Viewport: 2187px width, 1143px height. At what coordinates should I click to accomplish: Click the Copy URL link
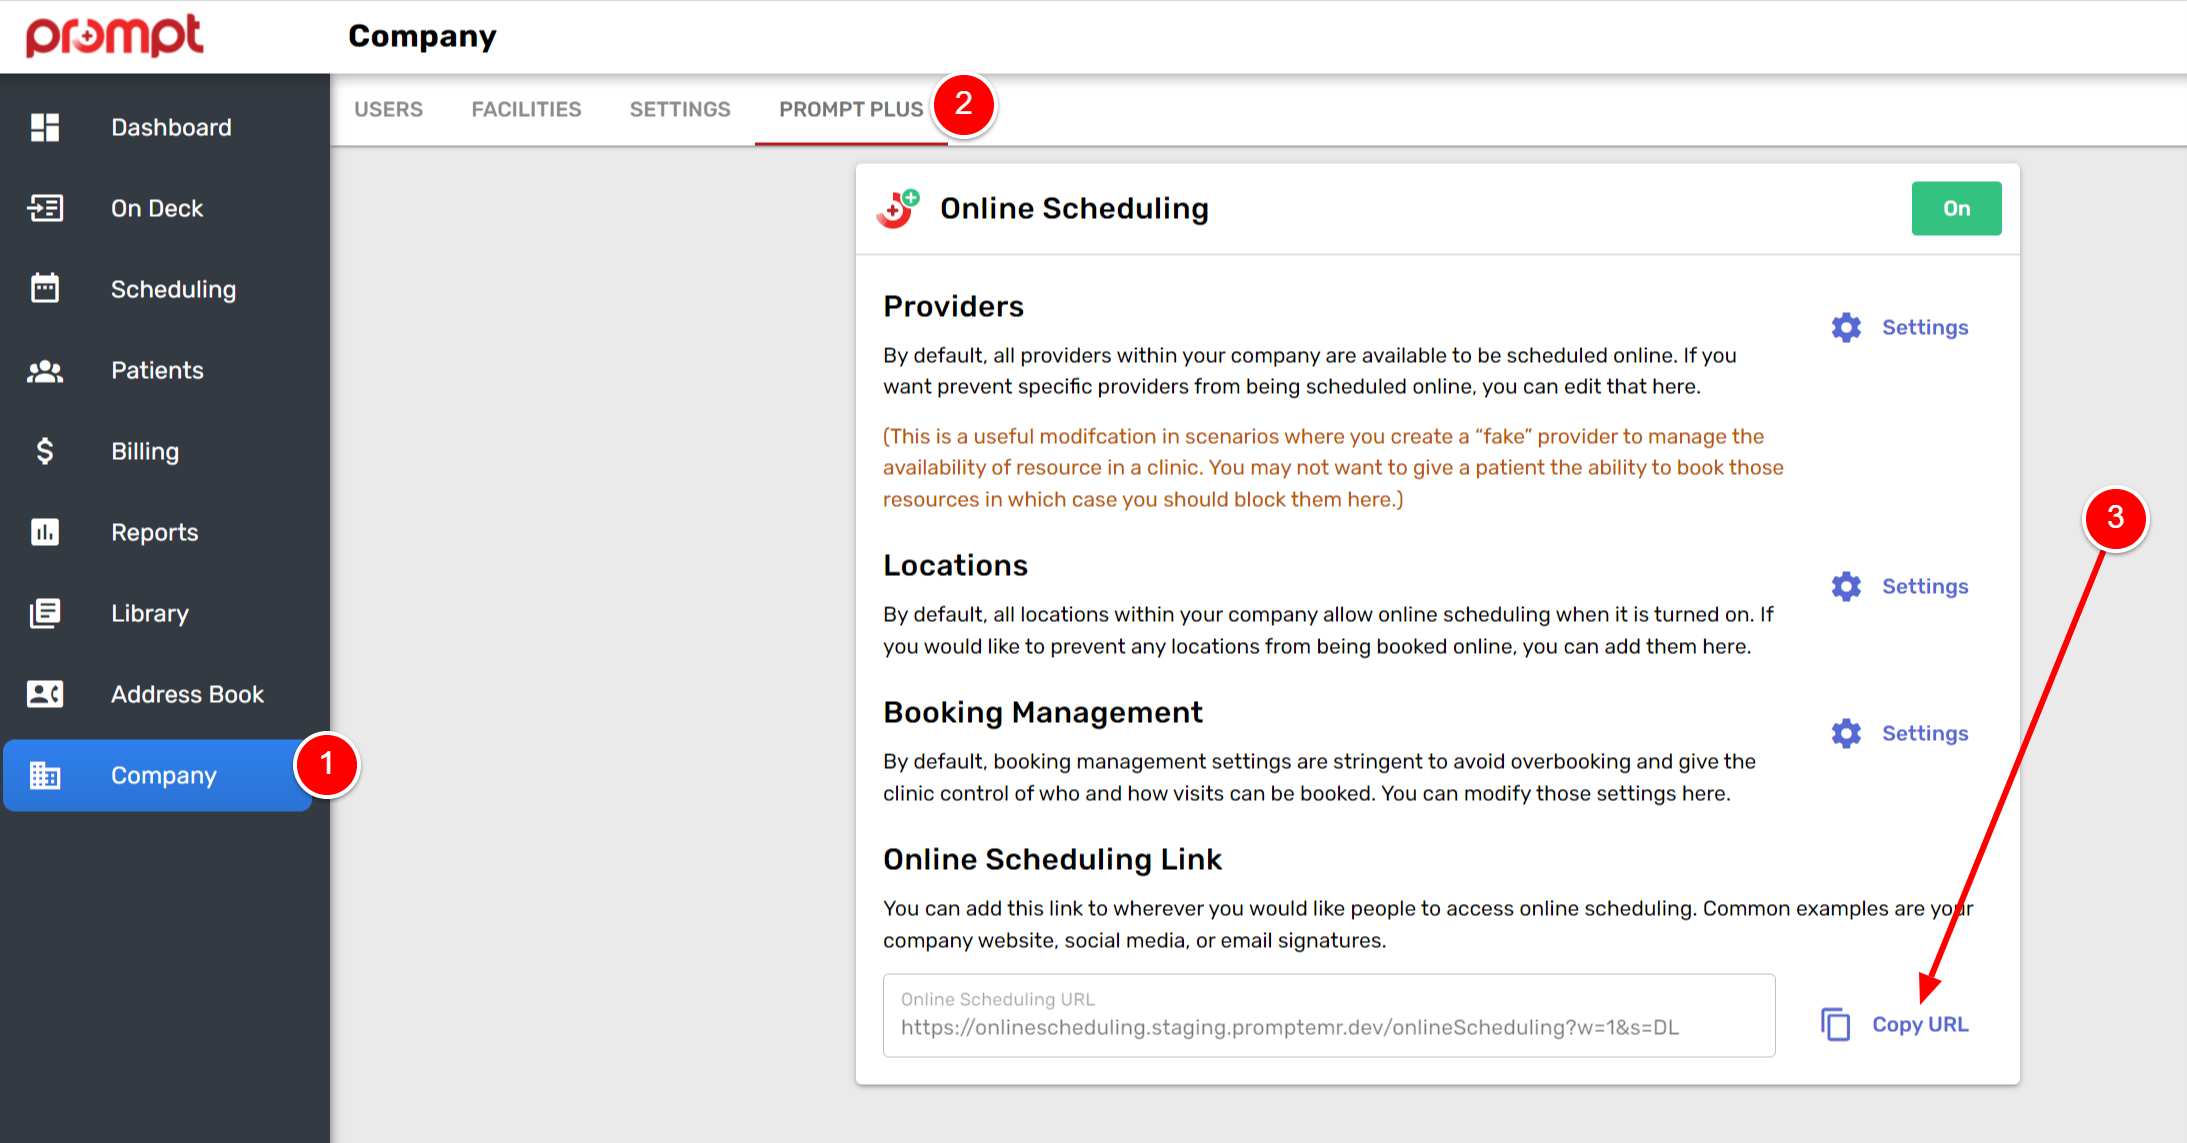pos(1920,1024)
